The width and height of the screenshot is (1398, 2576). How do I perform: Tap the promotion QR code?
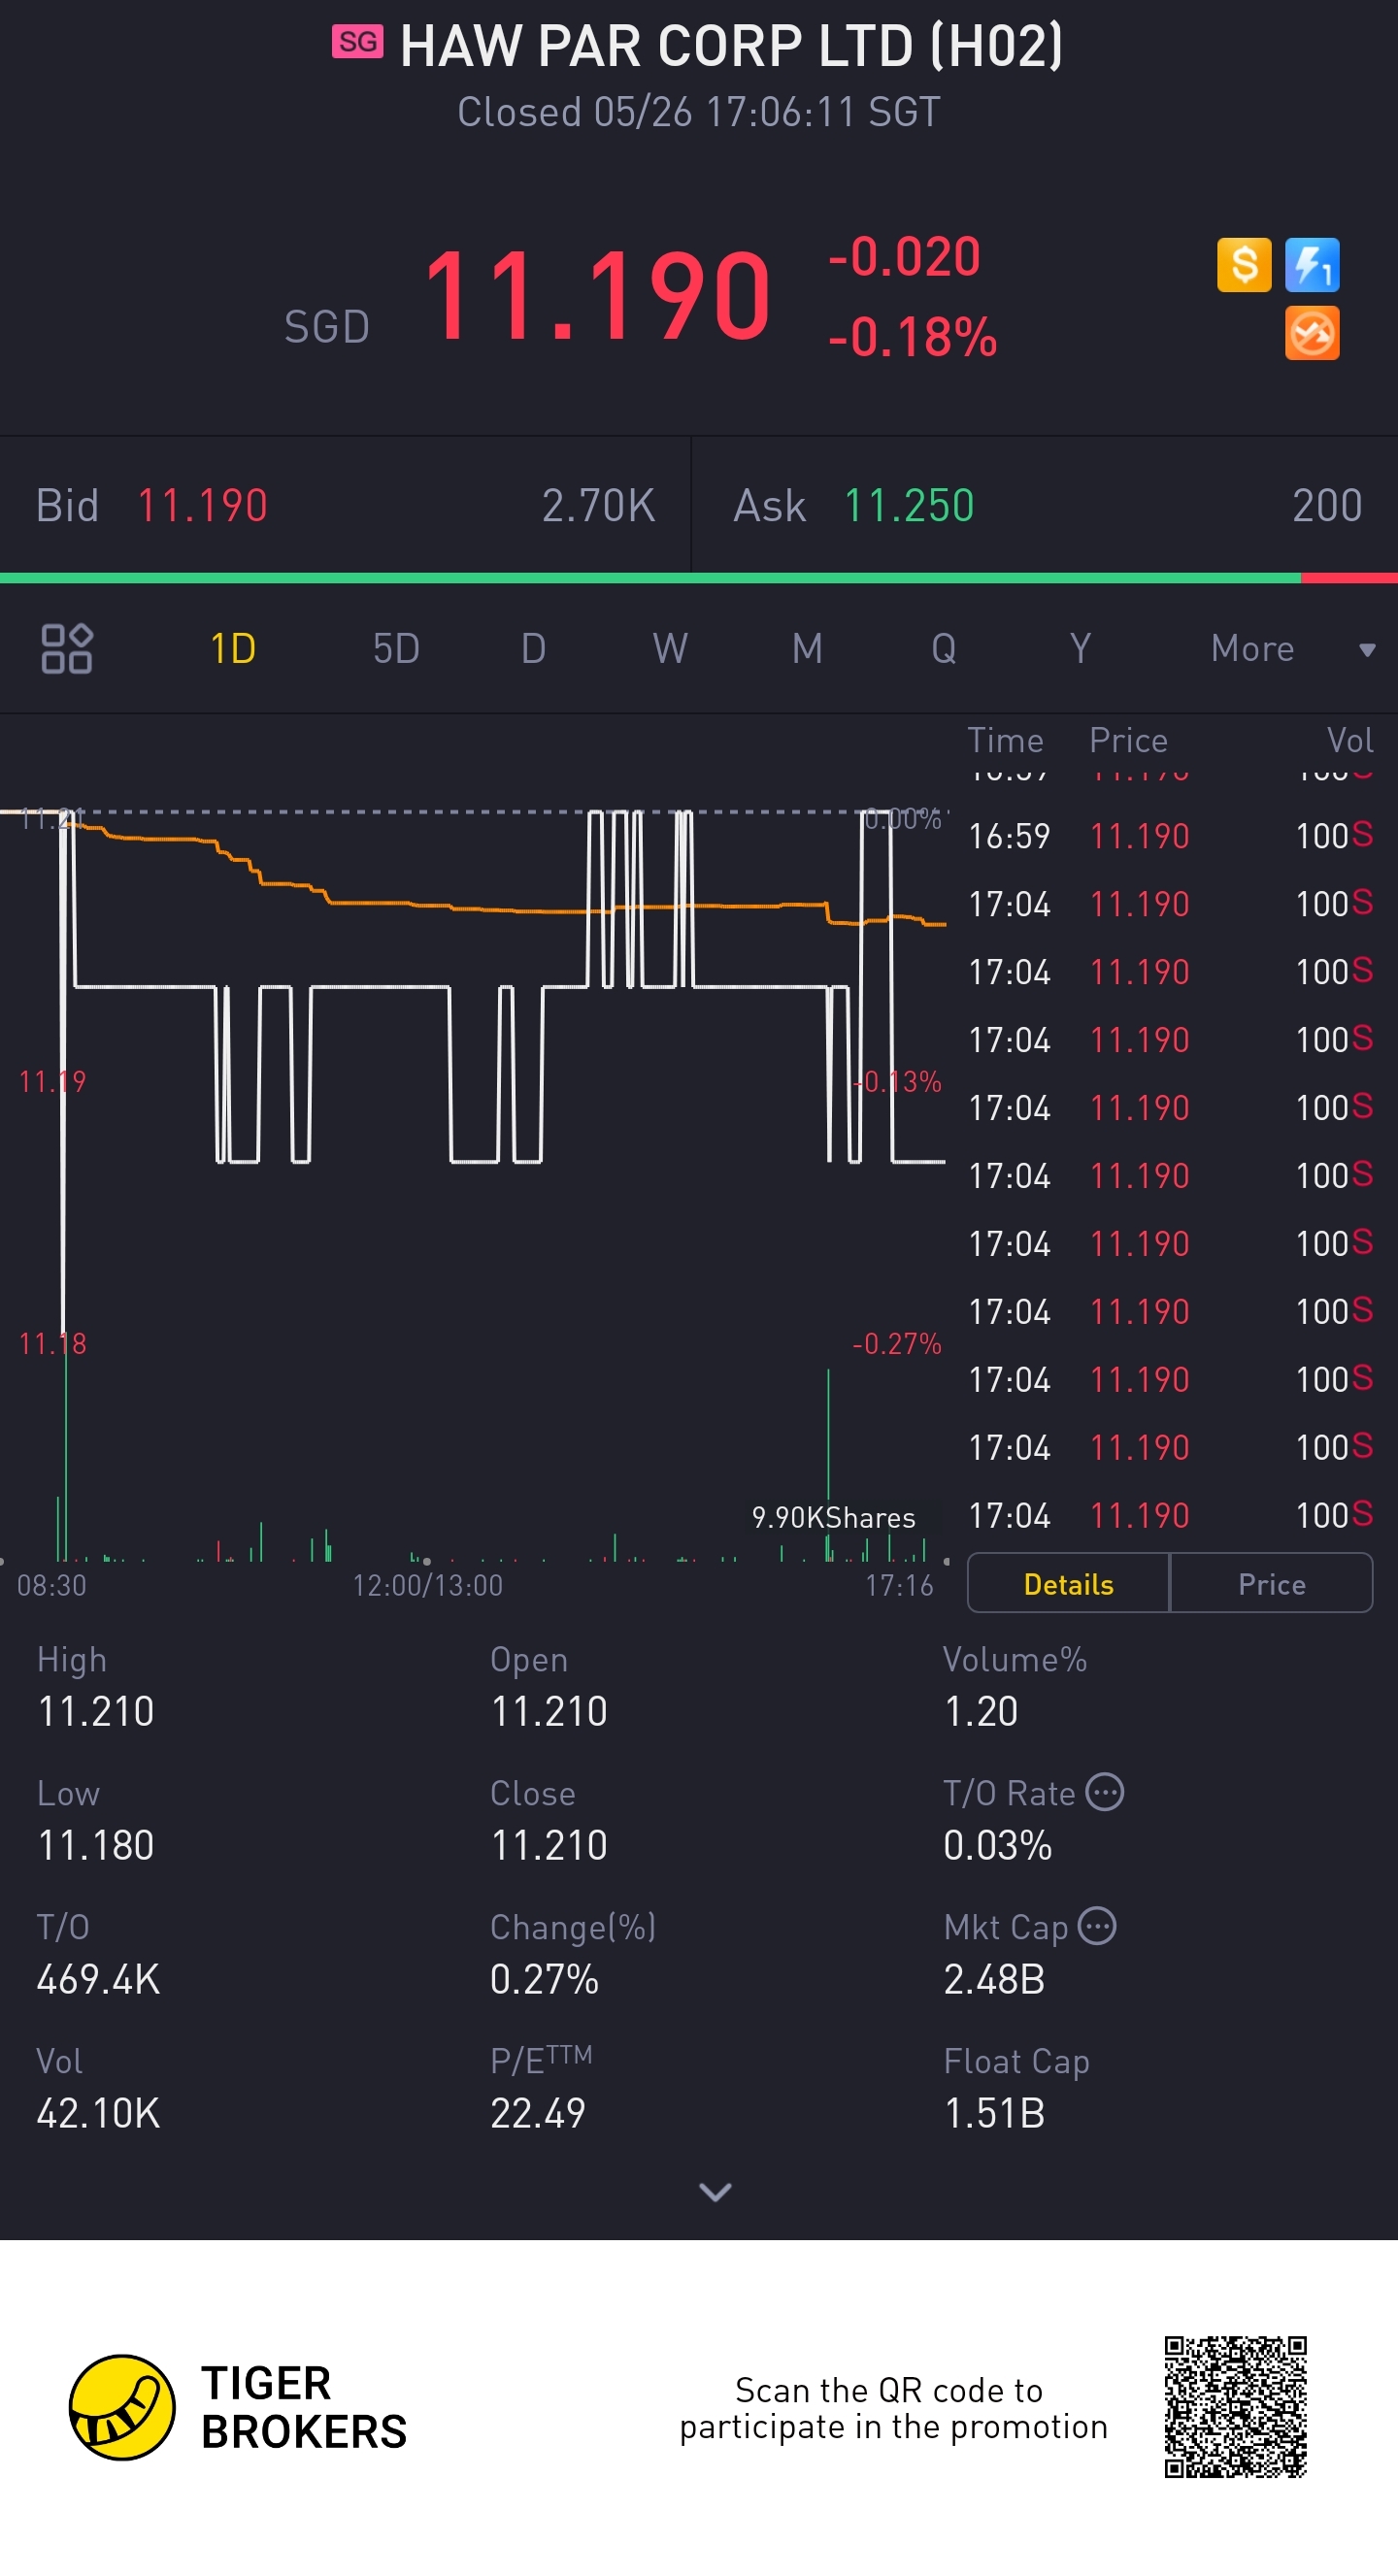(1236, 2407)
